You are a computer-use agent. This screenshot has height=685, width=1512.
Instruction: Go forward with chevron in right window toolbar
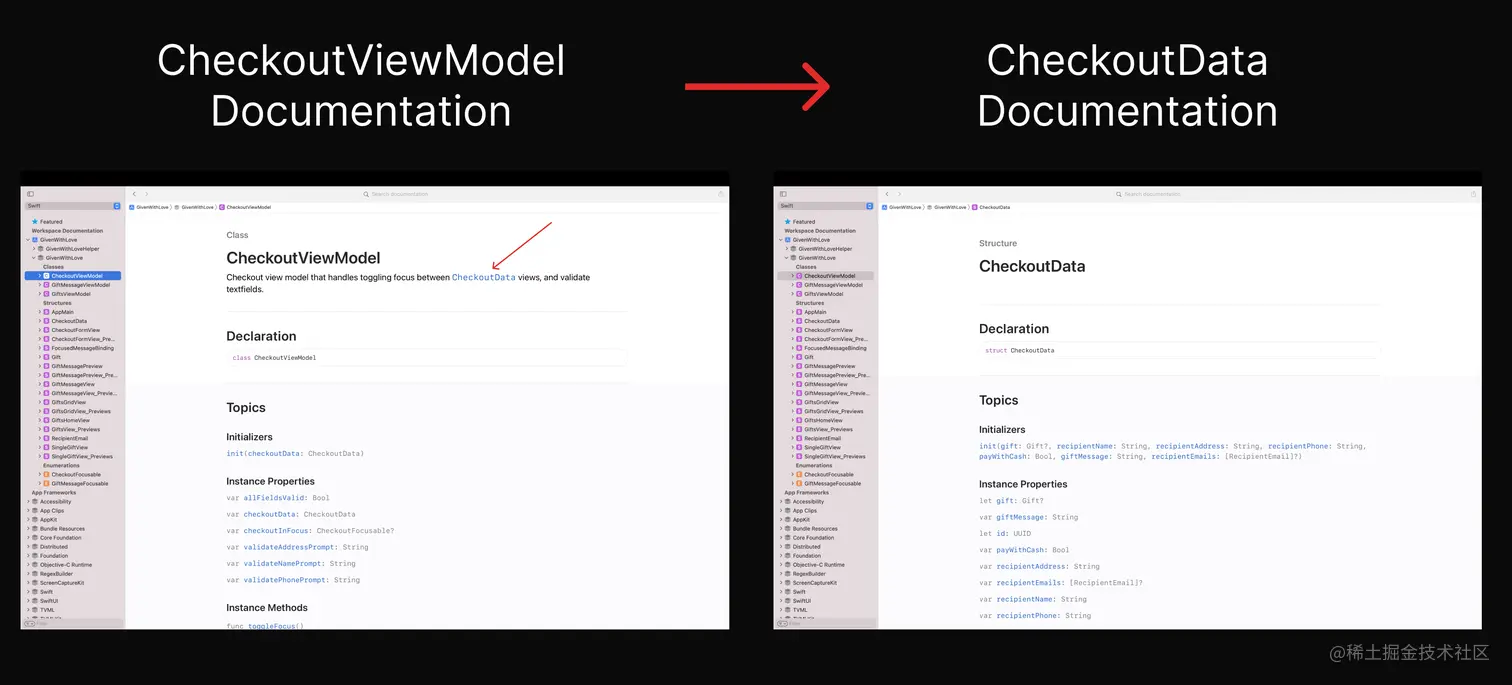pyautogui.click(x=899, y=194)
